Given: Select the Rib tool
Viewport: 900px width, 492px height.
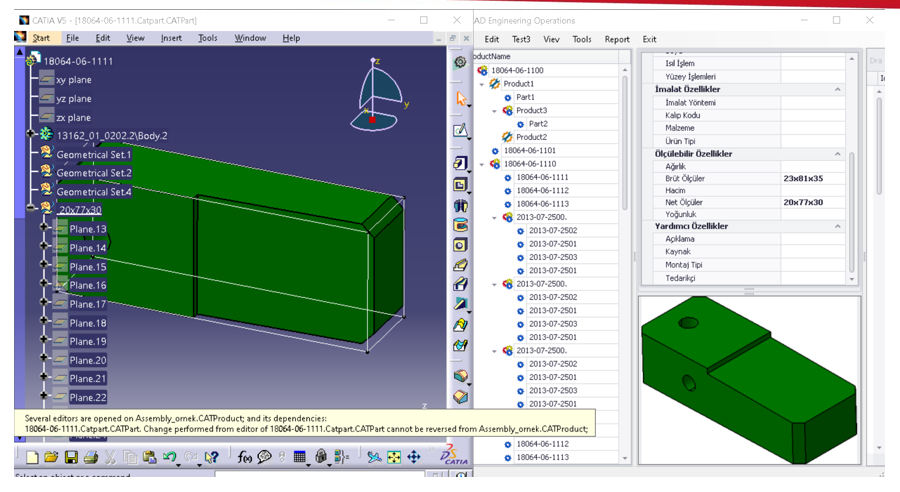Looking at the screenshot, I should click(x=460, y=265).
